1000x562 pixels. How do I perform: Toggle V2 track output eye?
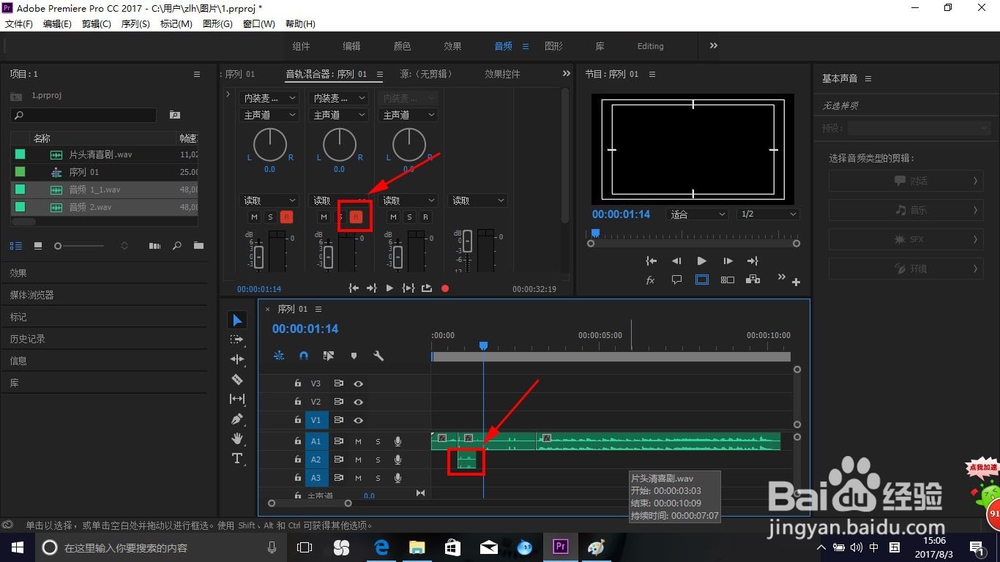358,402
